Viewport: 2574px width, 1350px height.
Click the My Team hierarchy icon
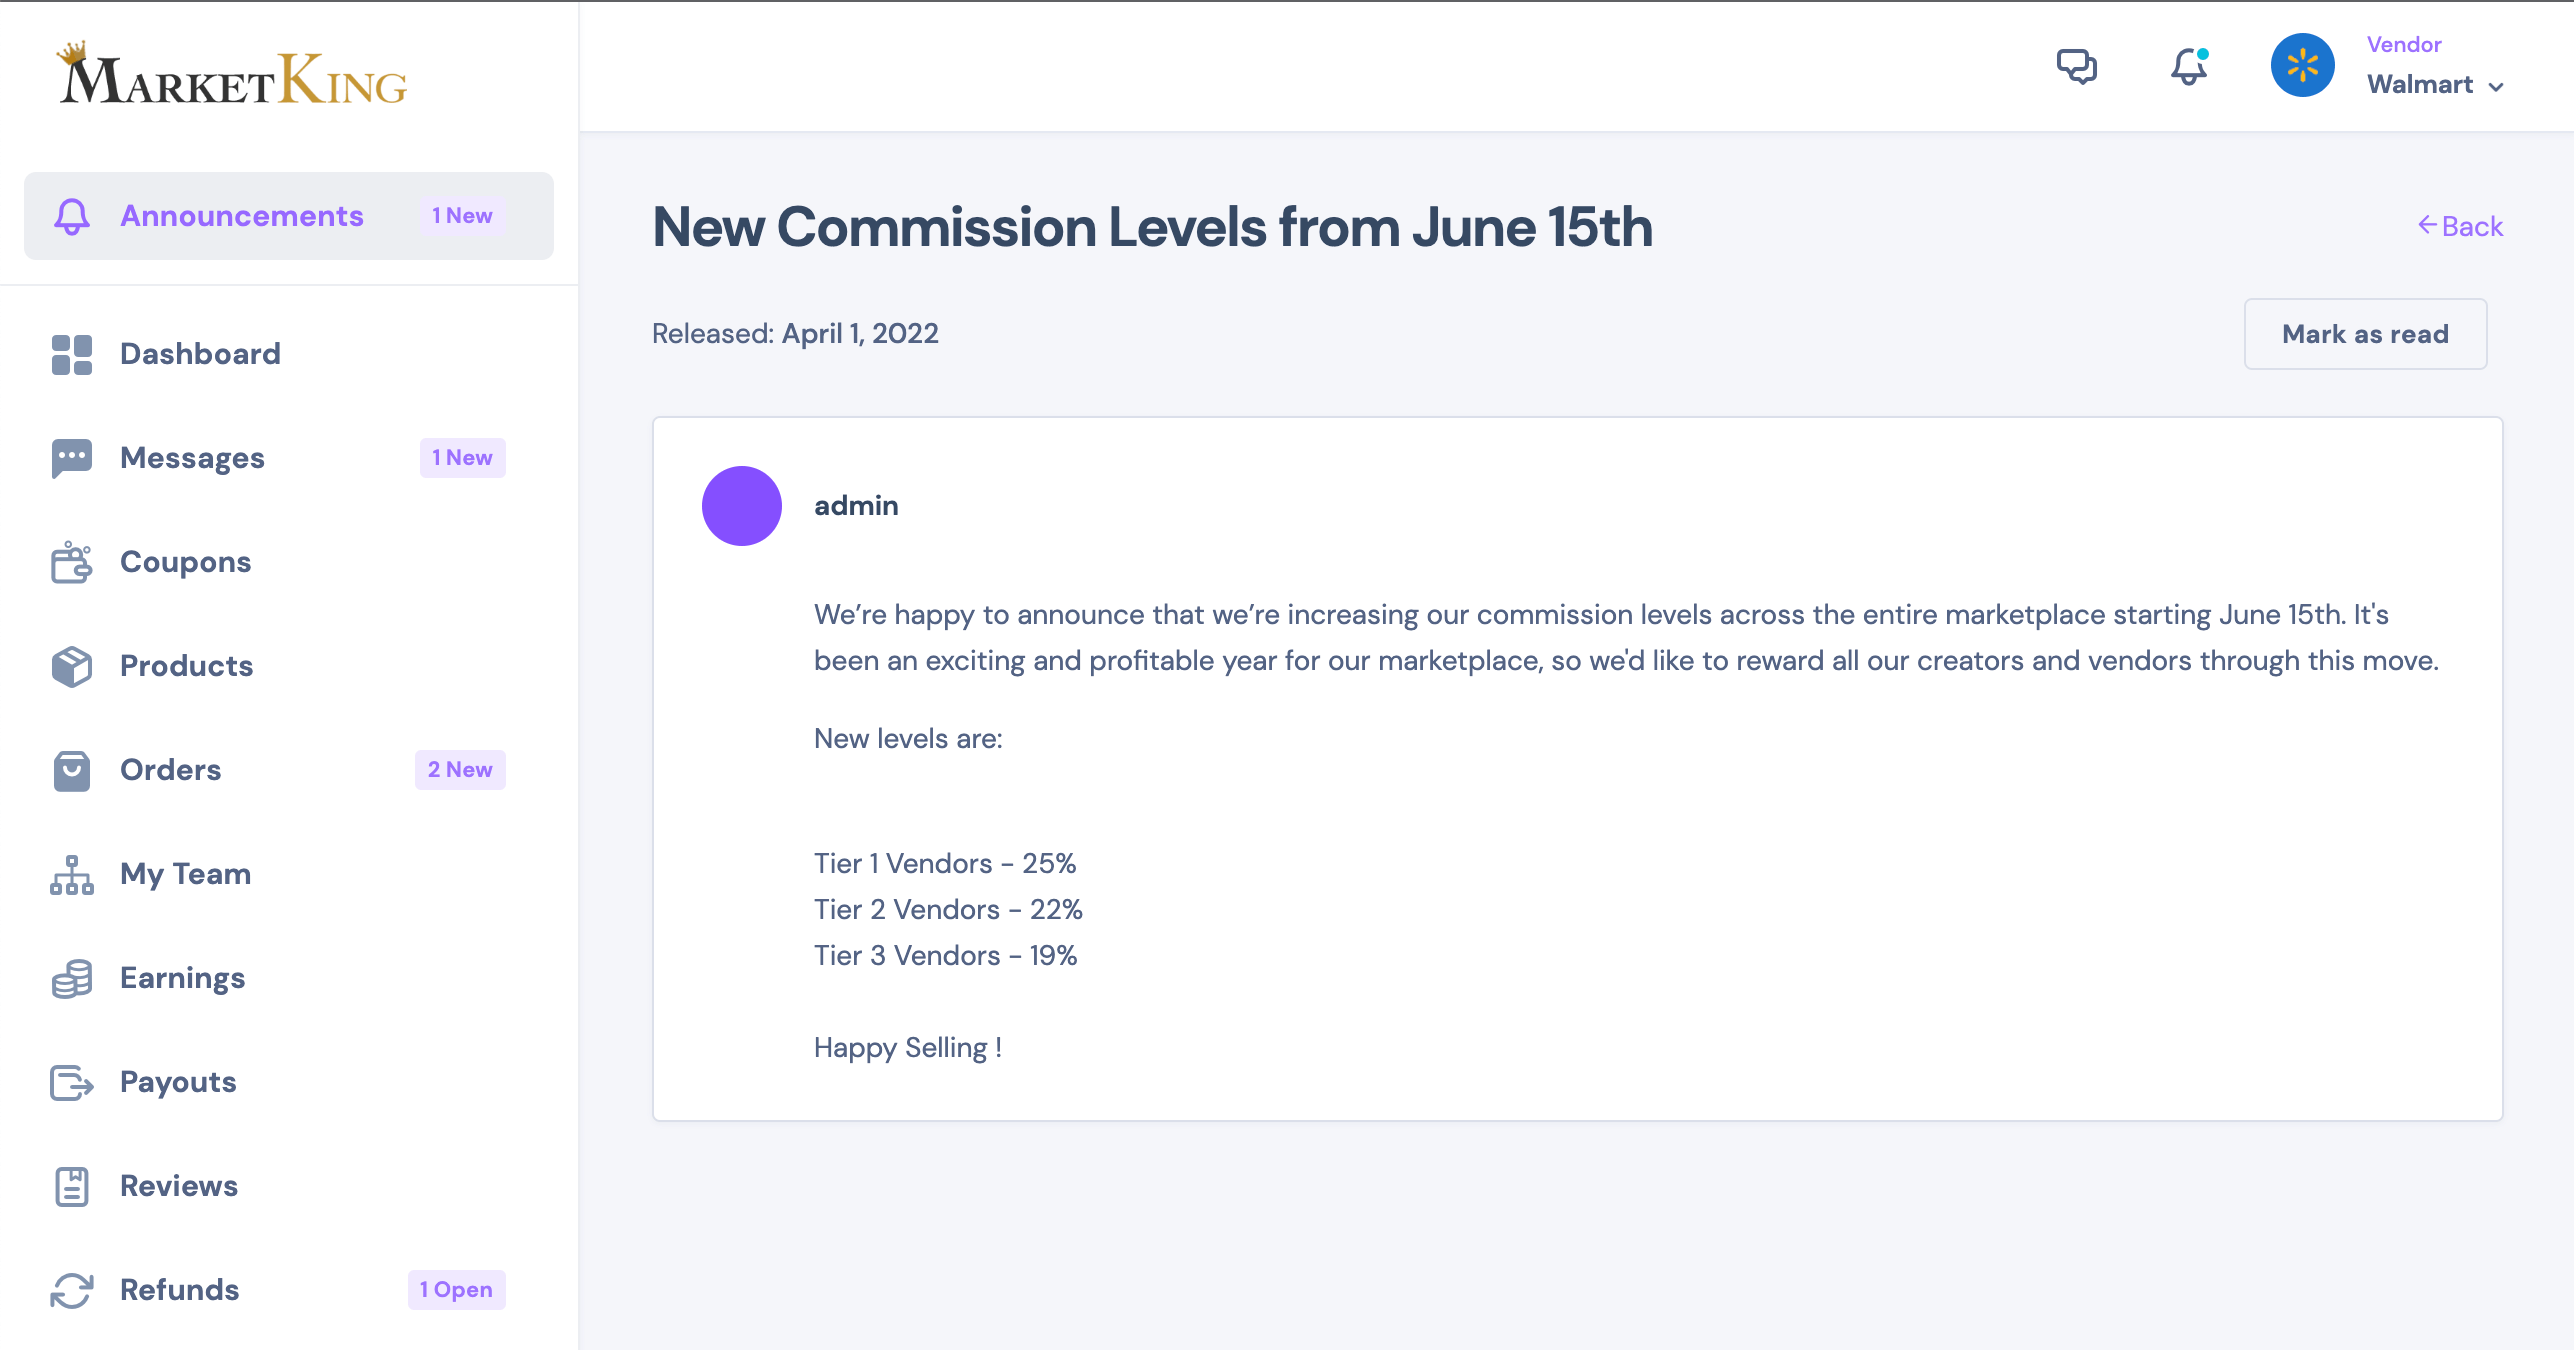(72, 875)
